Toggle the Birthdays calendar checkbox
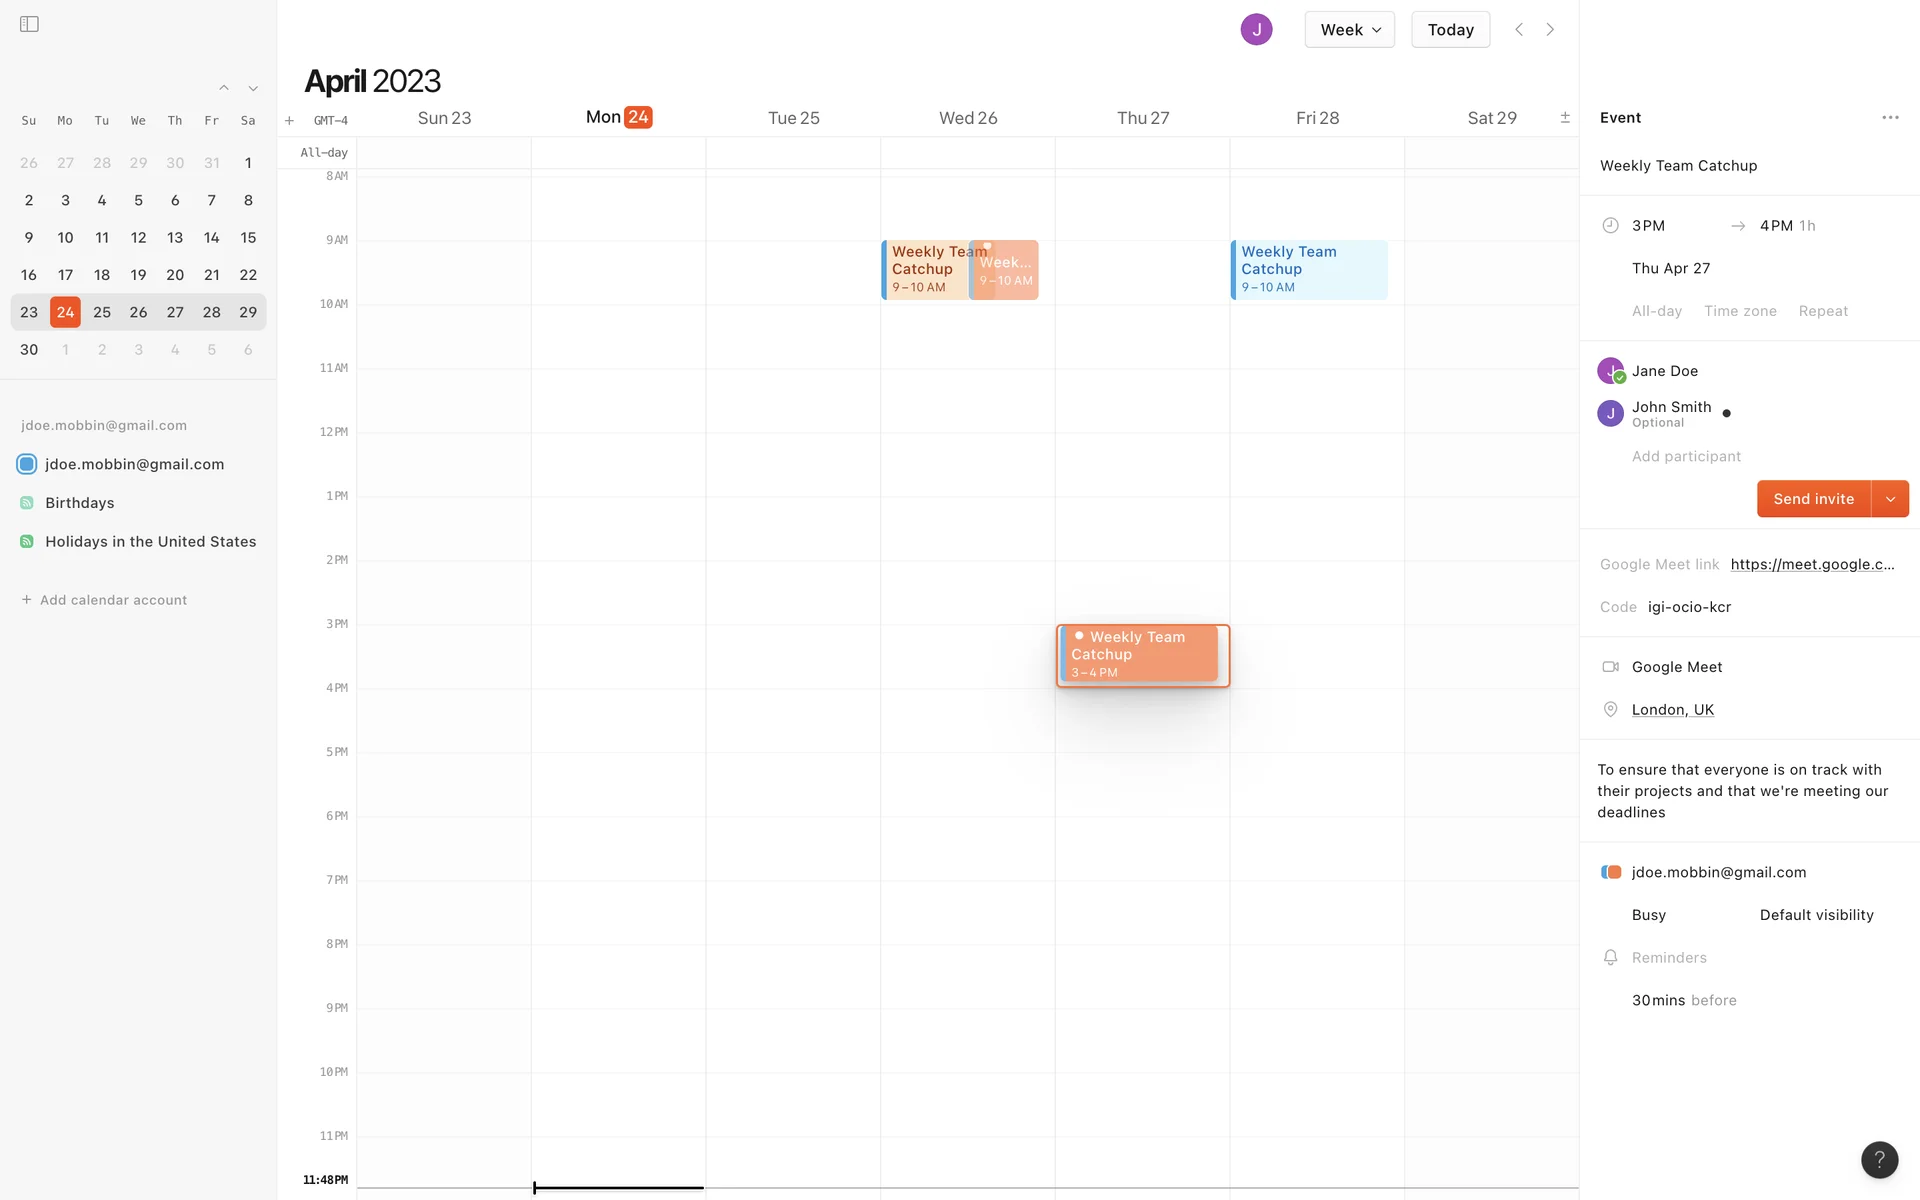Screen dimensions: 1920x1200 point(27,503)
